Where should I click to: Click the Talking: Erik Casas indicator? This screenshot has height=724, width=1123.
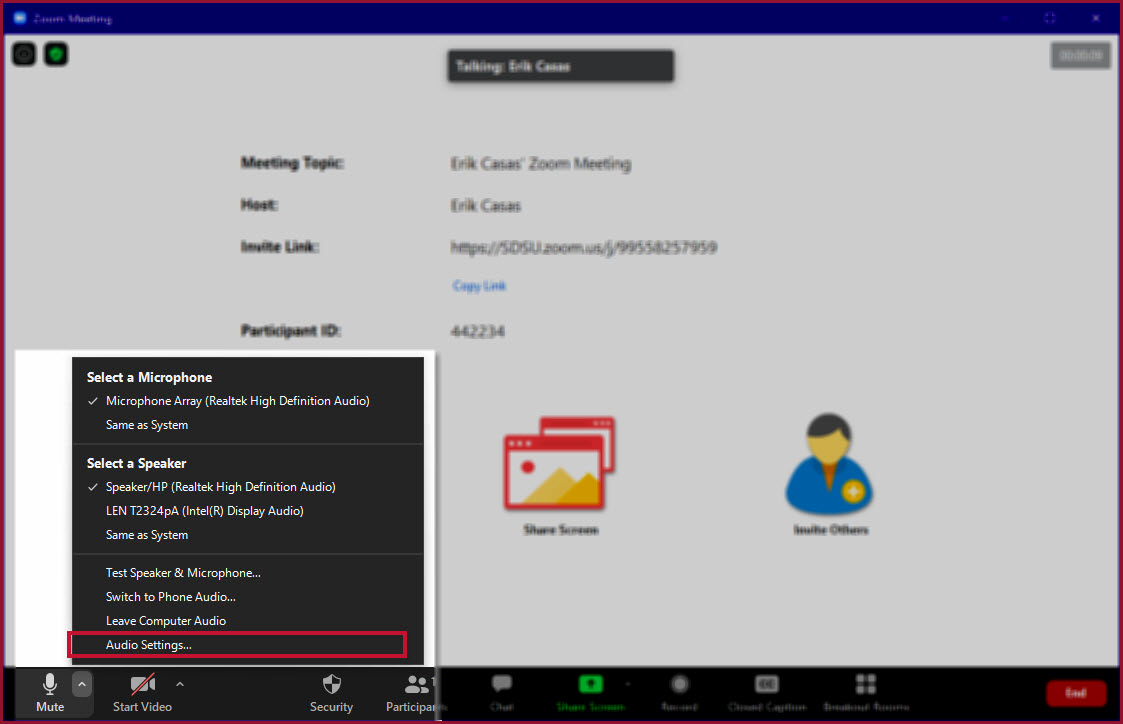tap(561, 66)
